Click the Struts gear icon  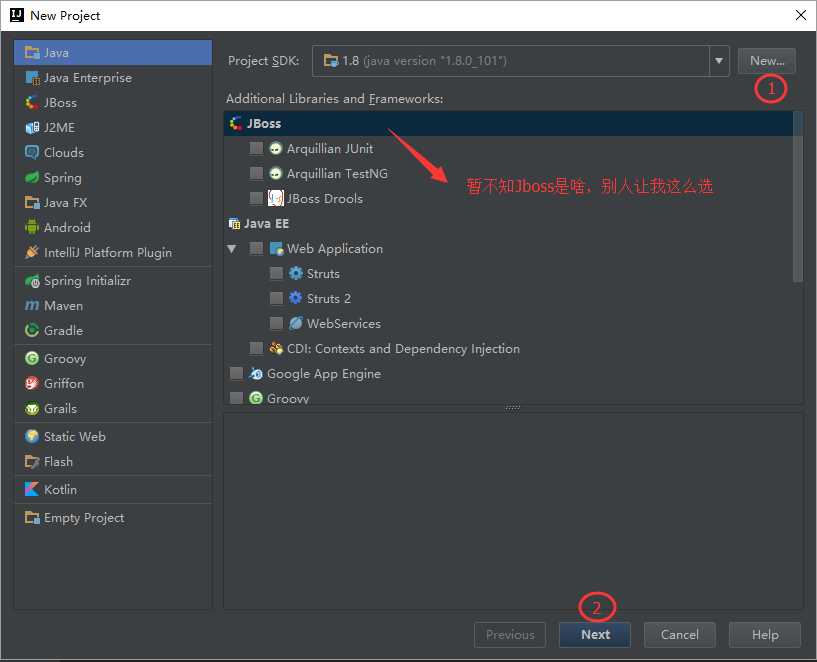coord(295,273)
